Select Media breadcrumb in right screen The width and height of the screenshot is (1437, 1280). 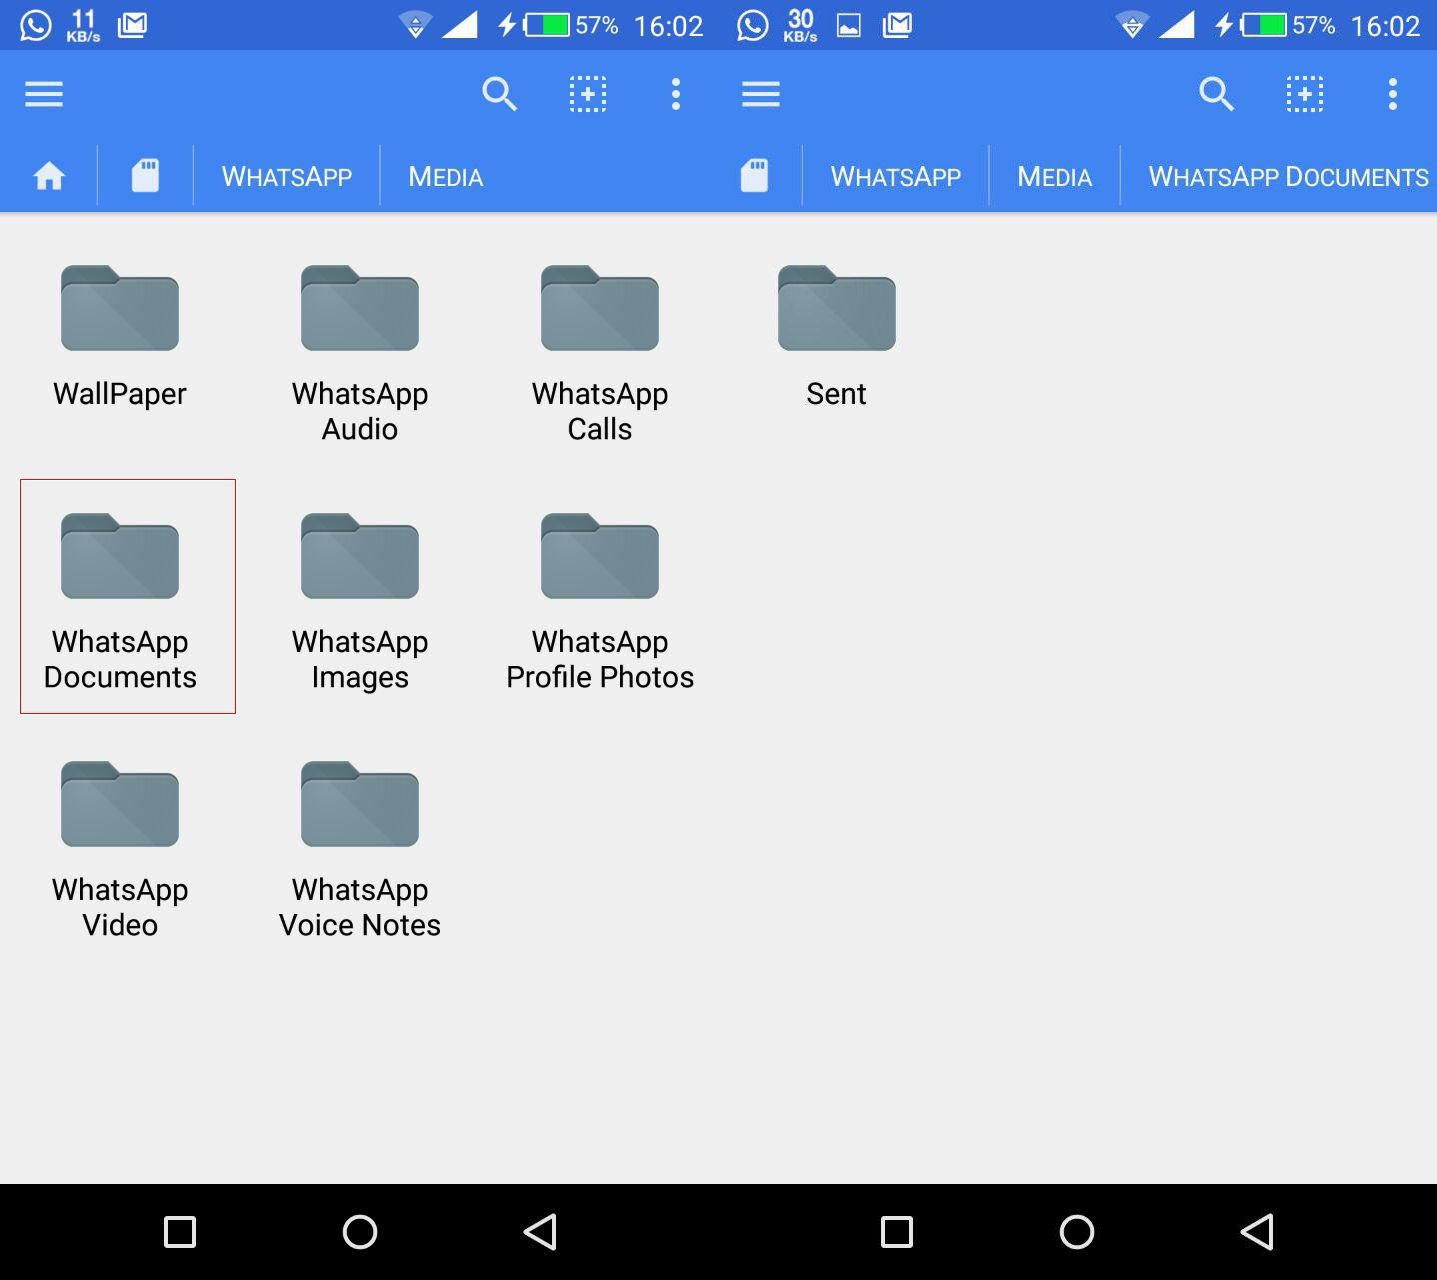click(x=1055, y=177)
